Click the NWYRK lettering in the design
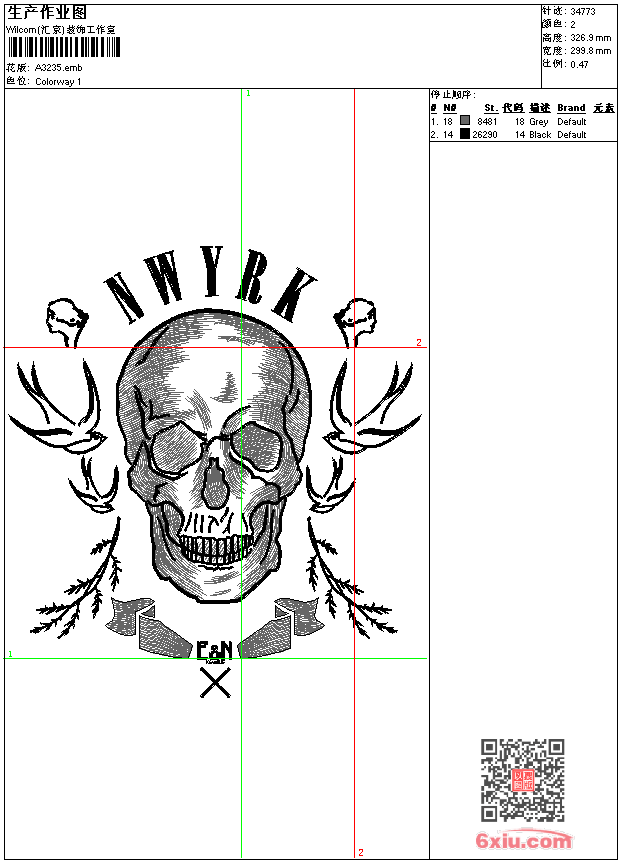The width and height of the screenshot is (620, 860). point(210,284)
